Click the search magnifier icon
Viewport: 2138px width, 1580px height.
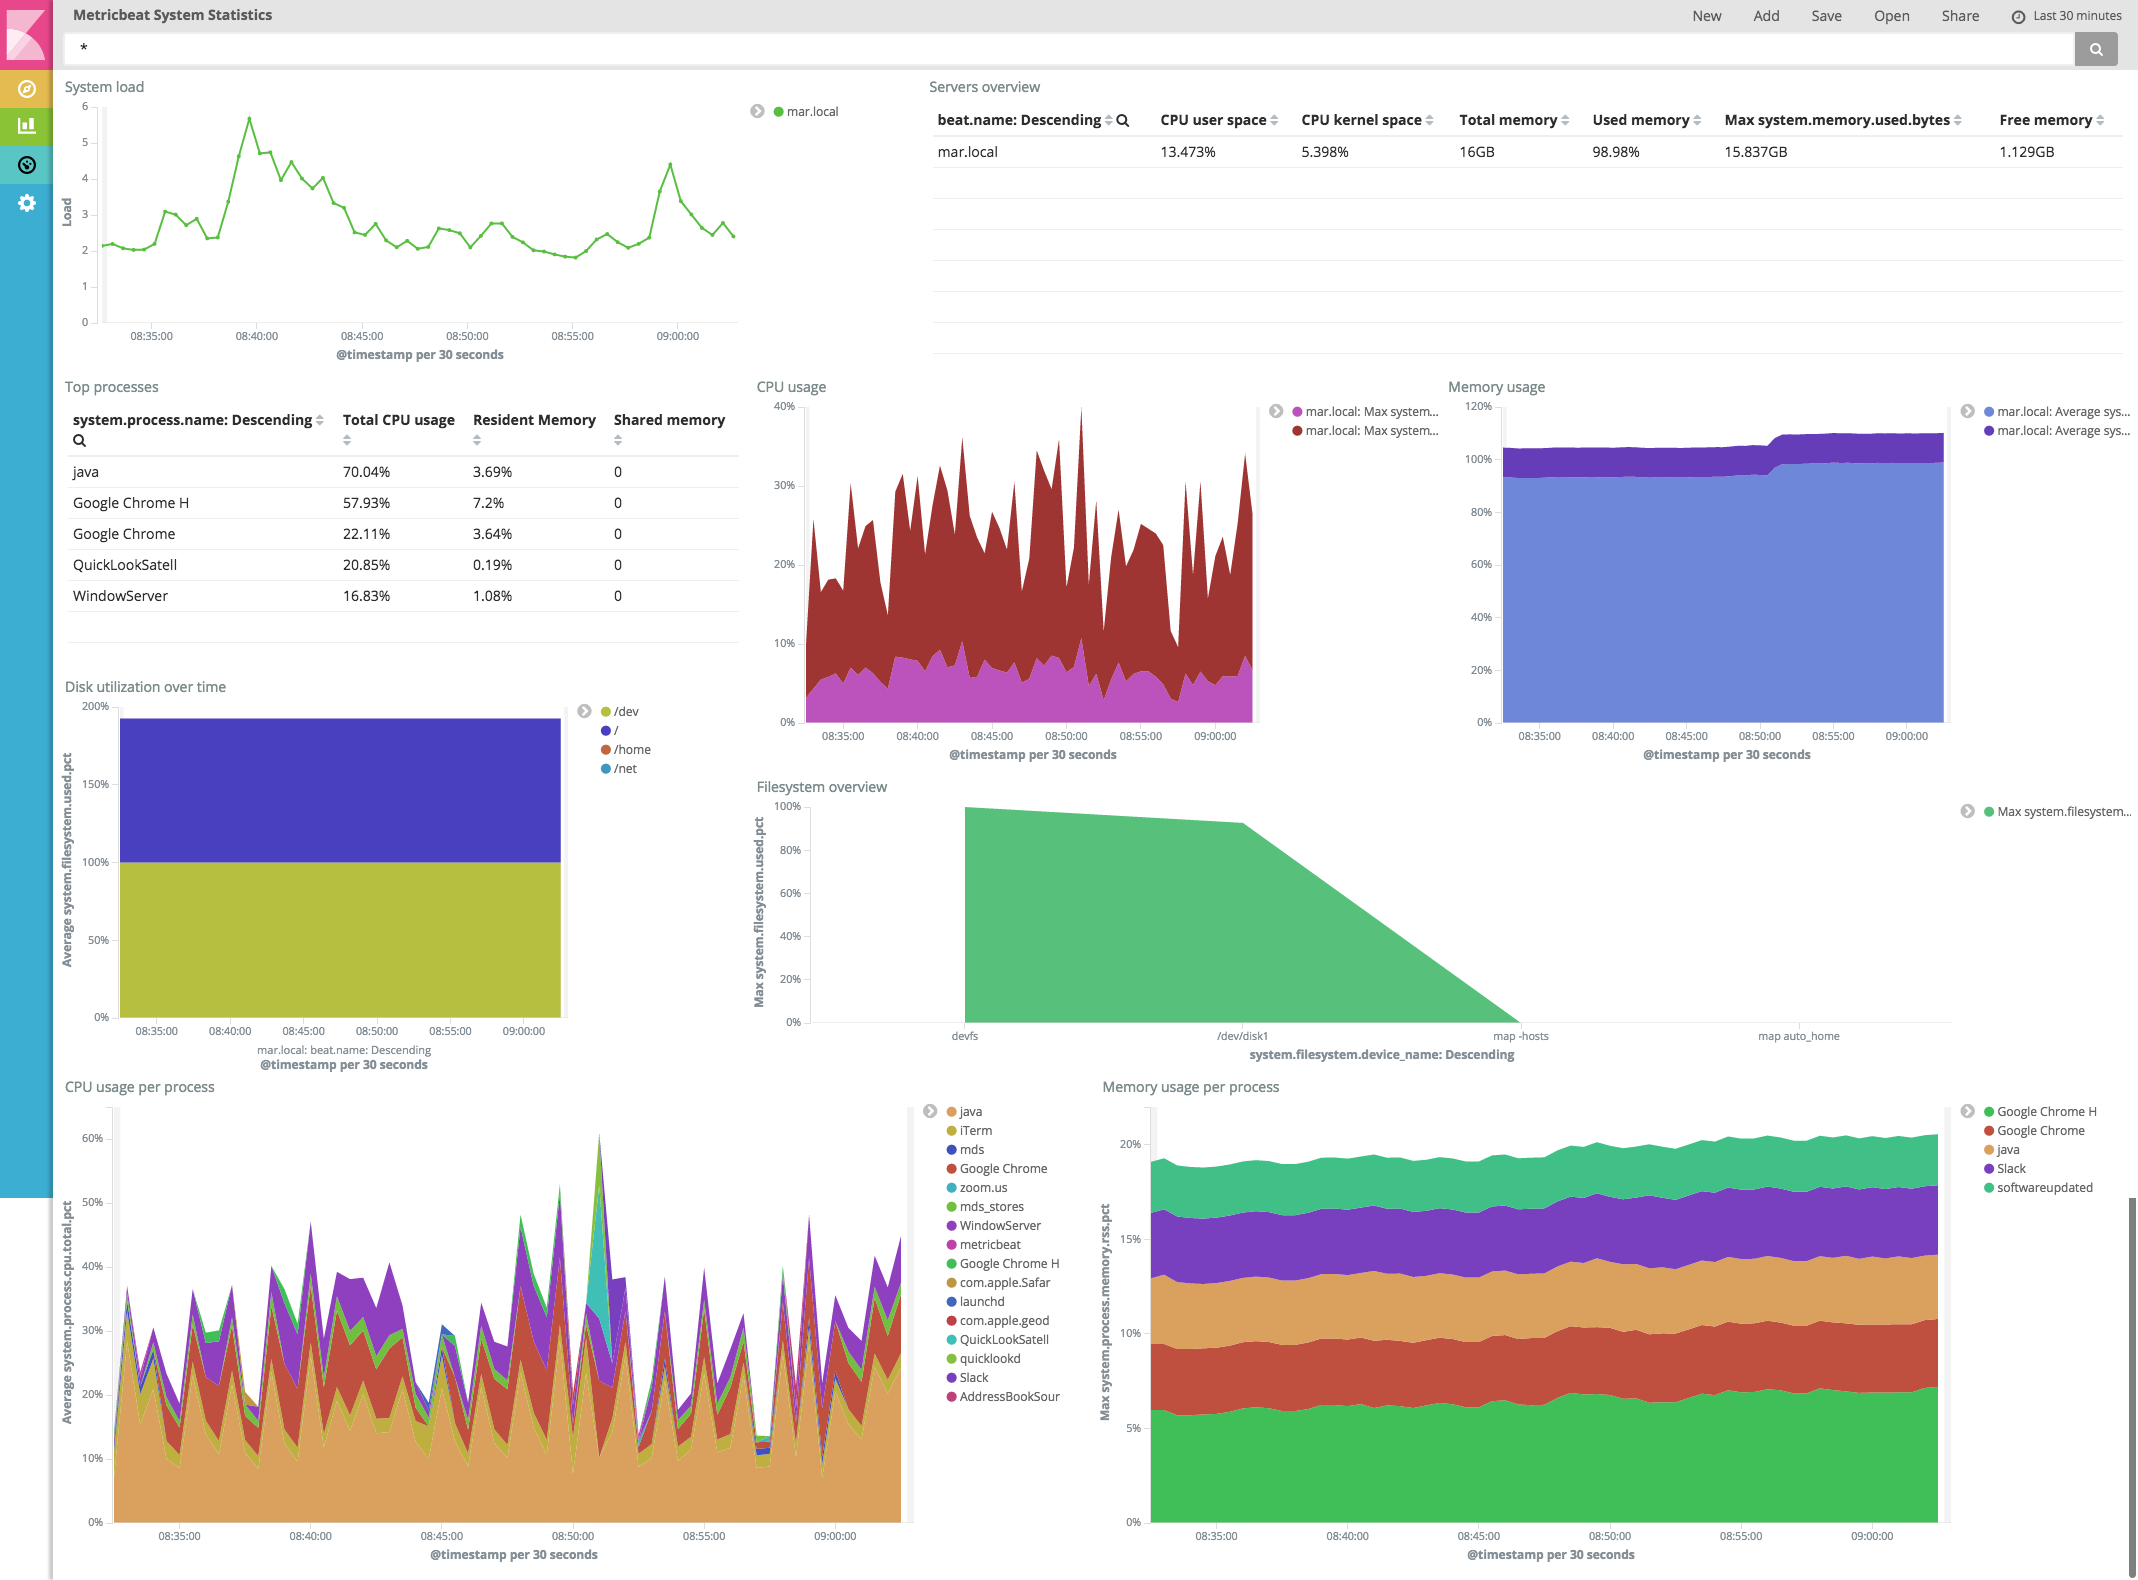tap(2097, 45)
